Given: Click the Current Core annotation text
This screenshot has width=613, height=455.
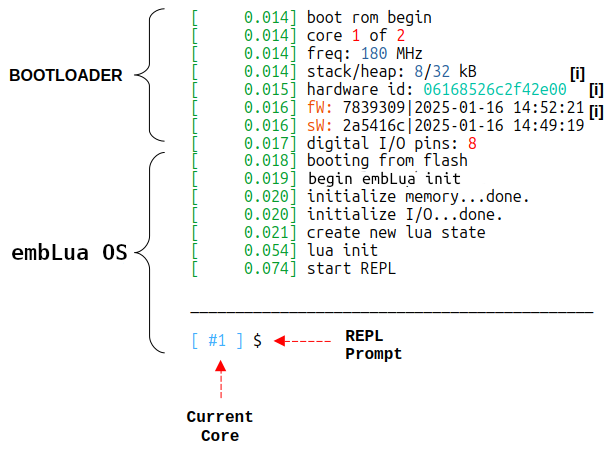Looking at the screenshot, I should coord(220,426).
